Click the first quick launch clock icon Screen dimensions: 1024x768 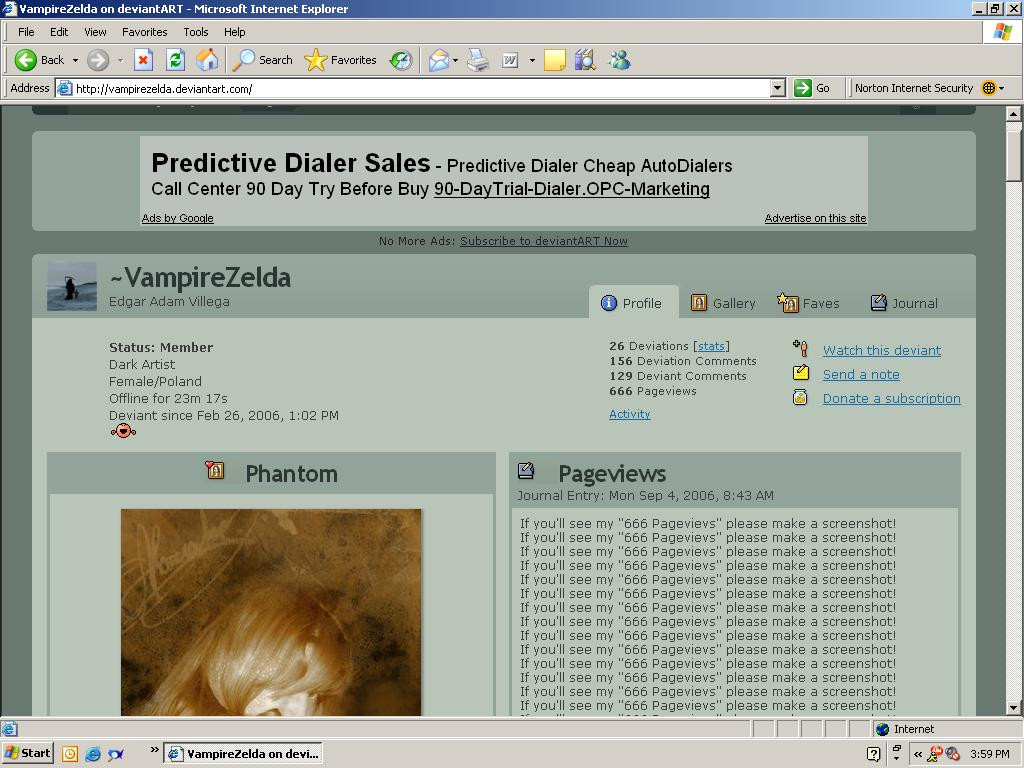70,754
